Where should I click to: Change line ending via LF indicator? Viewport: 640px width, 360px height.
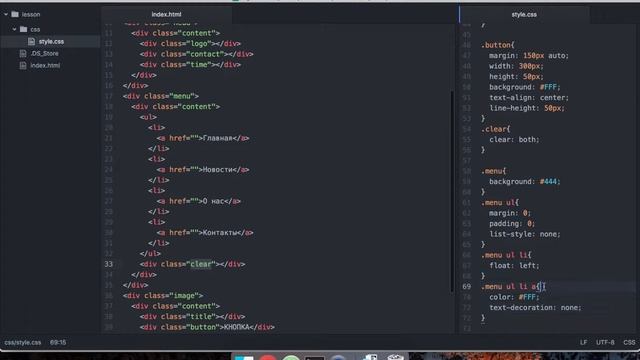(584, 342)
